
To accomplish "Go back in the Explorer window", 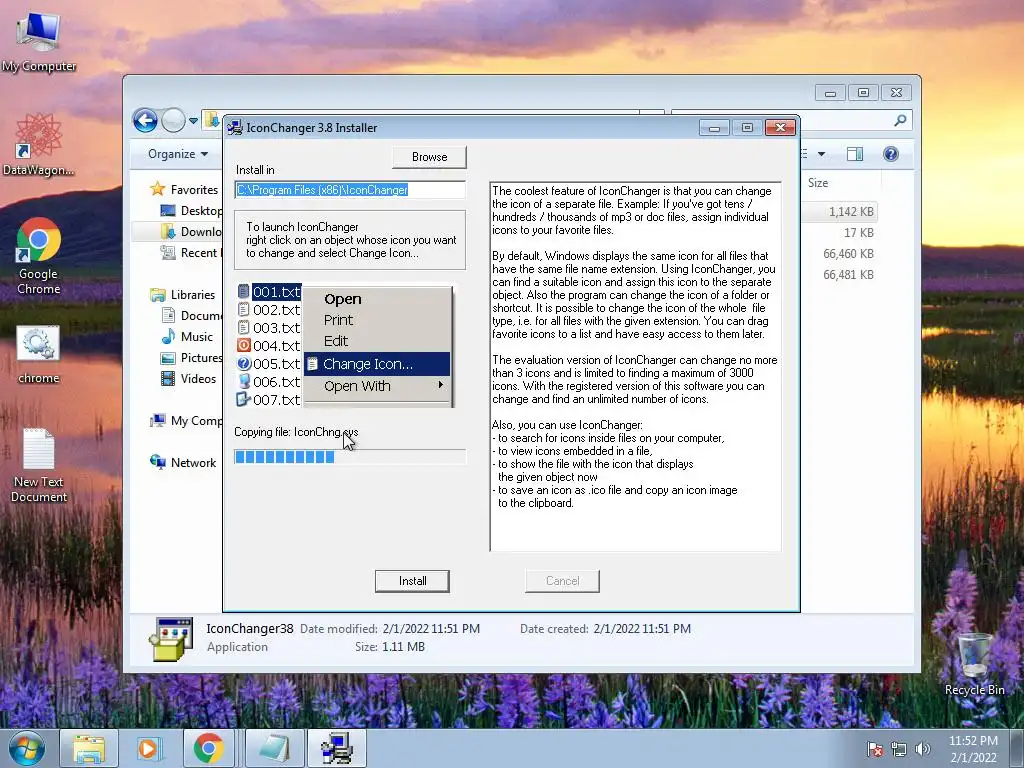I will tap(145, 120).
